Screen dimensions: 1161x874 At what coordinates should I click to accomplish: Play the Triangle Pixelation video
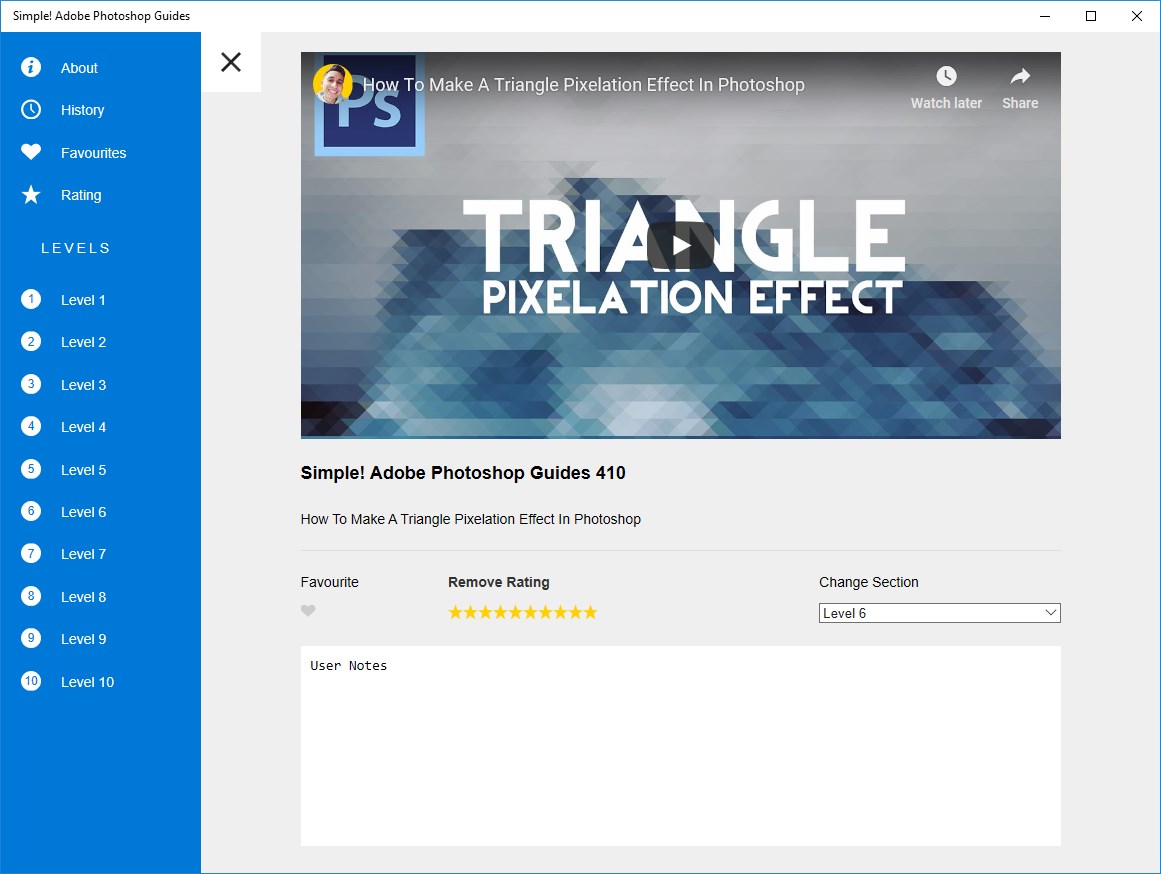coord(680,245)
